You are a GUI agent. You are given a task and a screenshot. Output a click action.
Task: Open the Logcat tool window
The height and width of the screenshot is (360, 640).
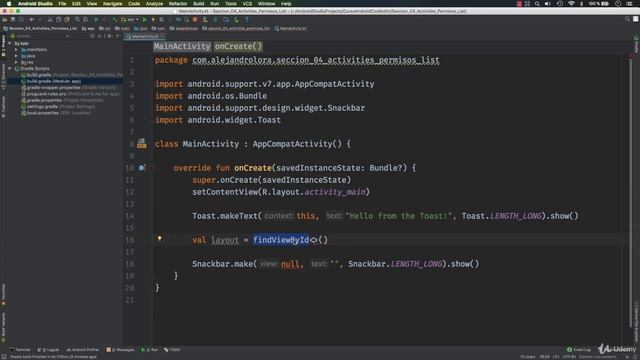click(48, 350)
